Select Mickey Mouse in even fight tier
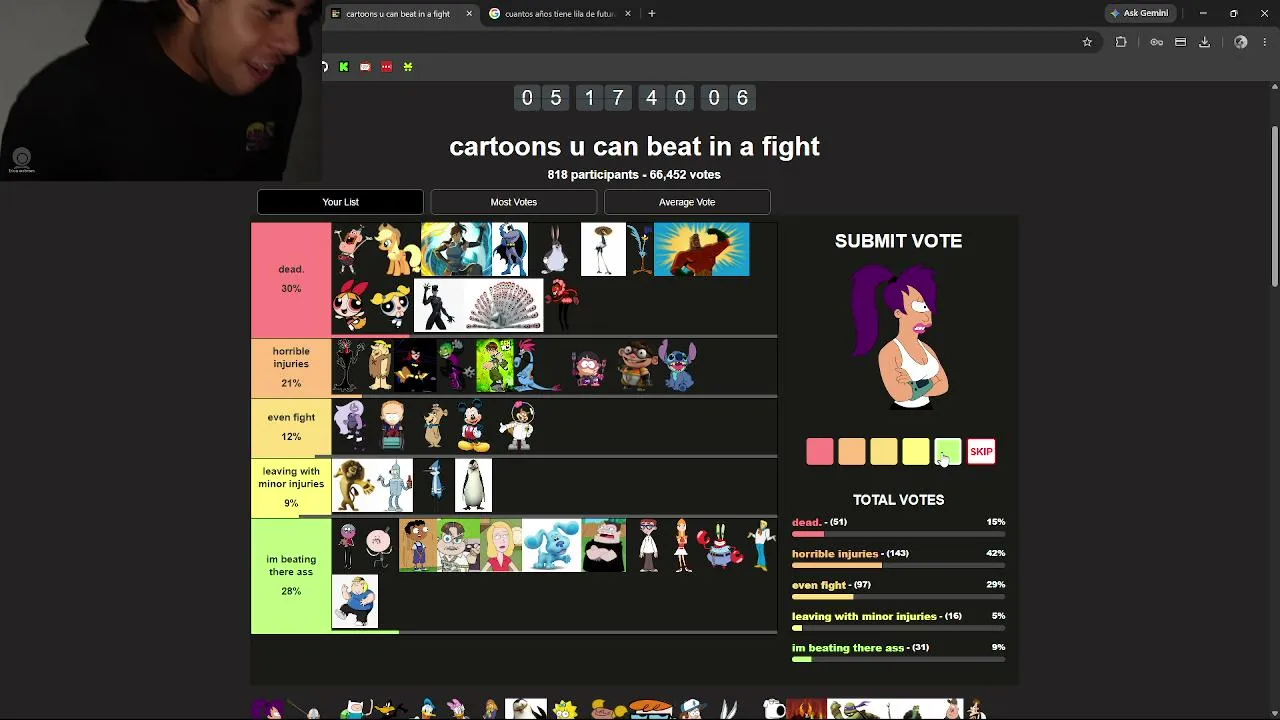Viewport: 1280px width, 720px height. coord(473,426)
